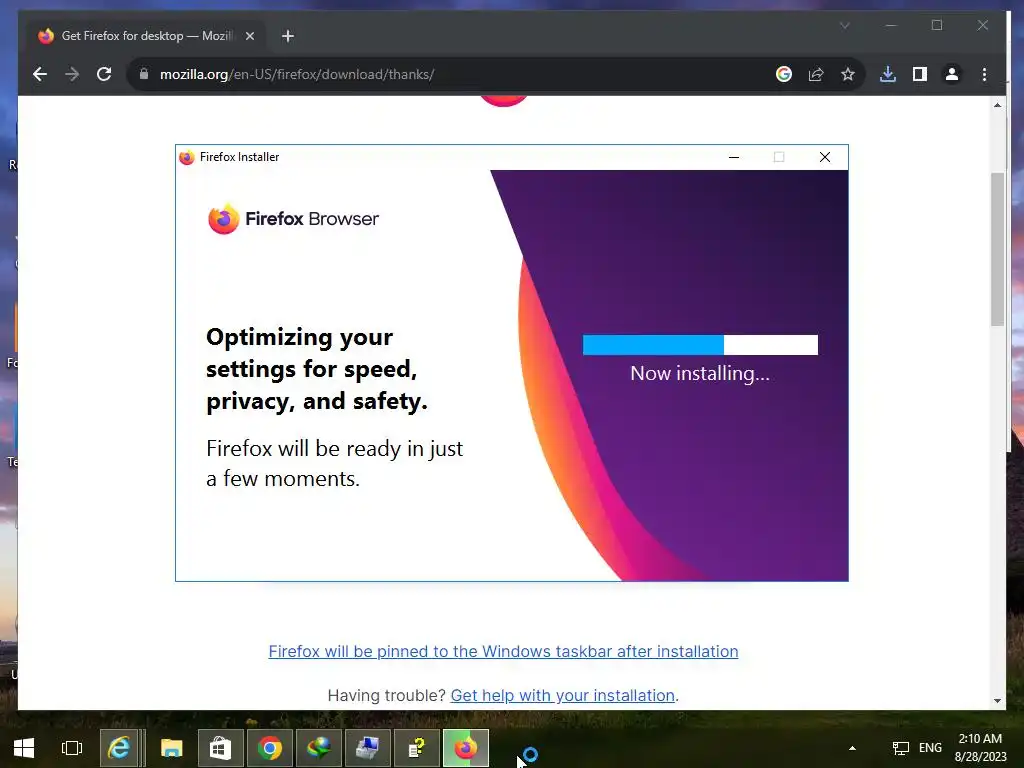Click the mozilla.org address bar URL
This screenshot has width=1024, height=768.
coord(297,74)
